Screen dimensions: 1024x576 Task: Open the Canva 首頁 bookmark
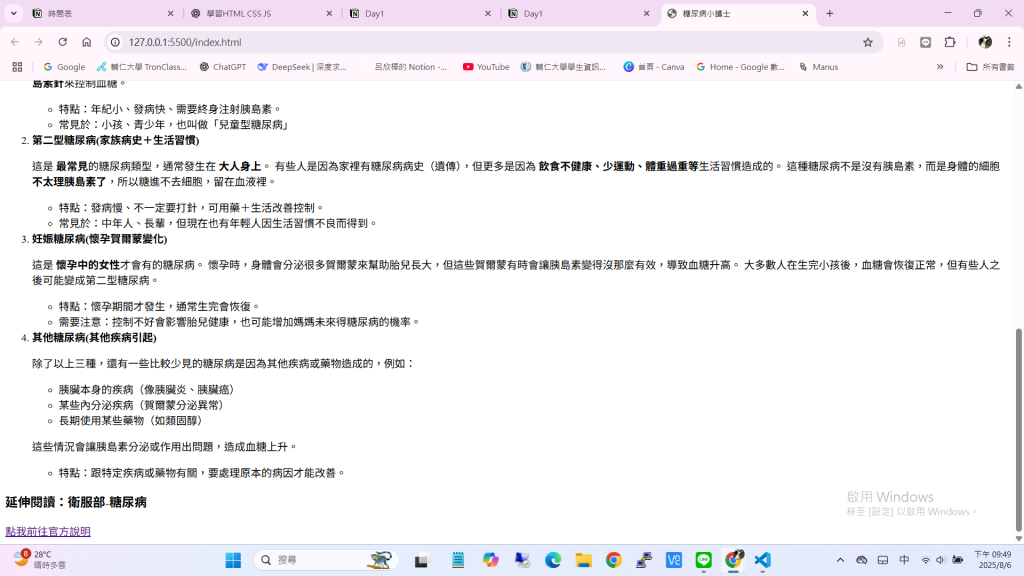pyautogui.click(x=654, y=67)
